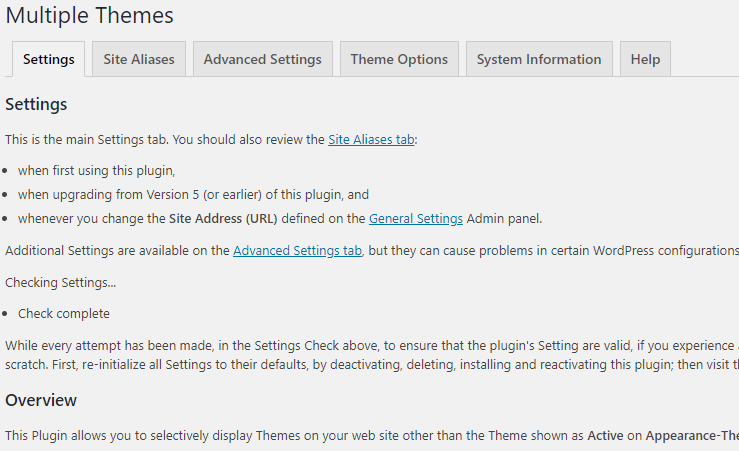Switch to the Settings tab
The height and width of the screenshot is (451, 739).
48,59
